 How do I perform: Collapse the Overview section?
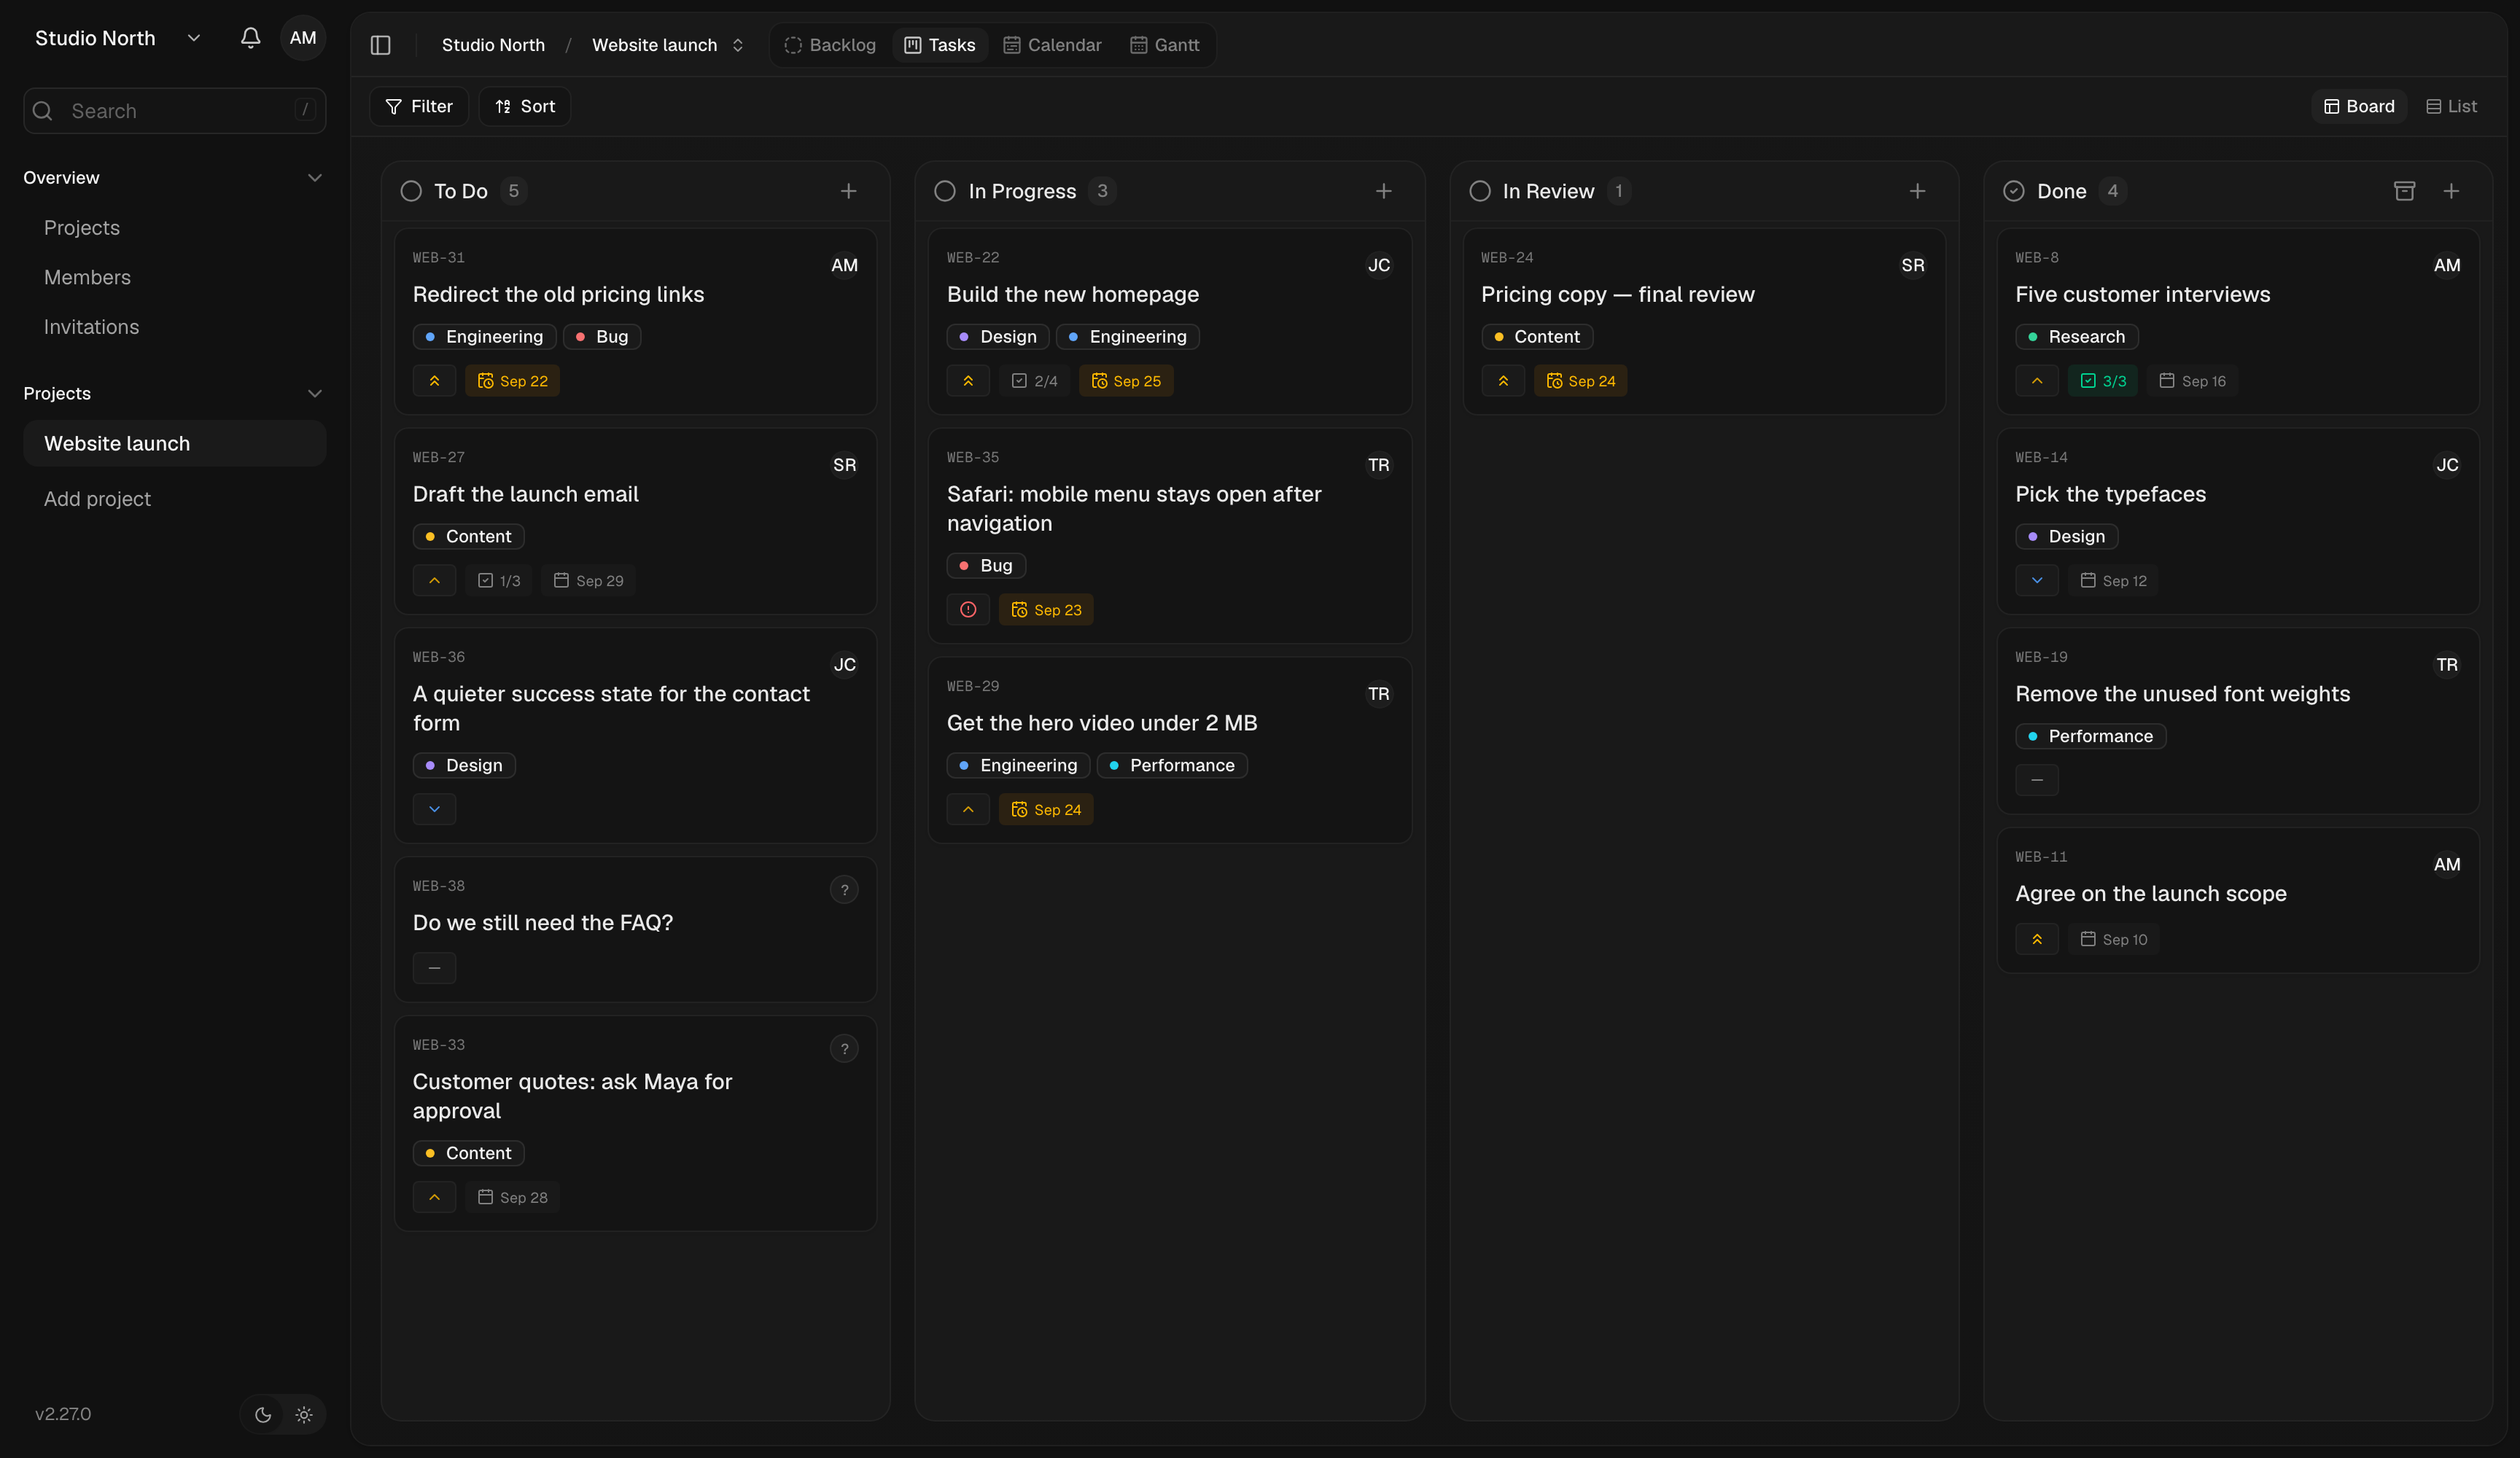pyautogui.click(x=315, y=178)
